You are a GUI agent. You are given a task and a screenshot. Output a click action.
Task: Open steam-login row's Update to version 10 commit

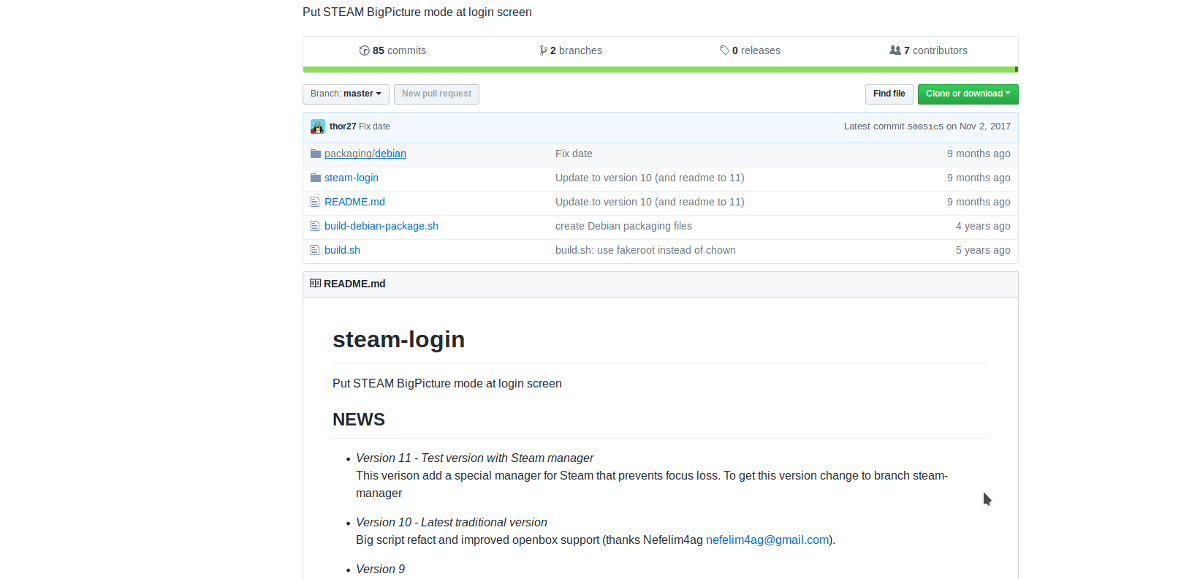click(649, 178)
